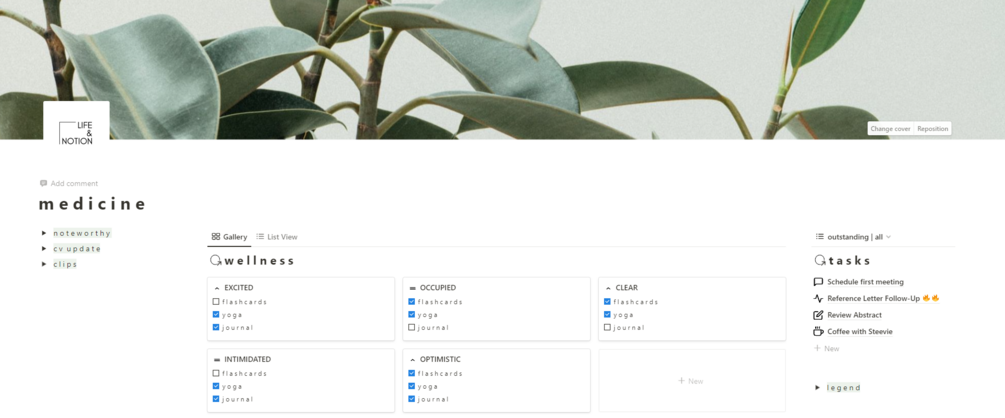Click the pulse icon beside Reference Letter Follow-Up
Screen dimensions: 1005x418
pos(818,298)
